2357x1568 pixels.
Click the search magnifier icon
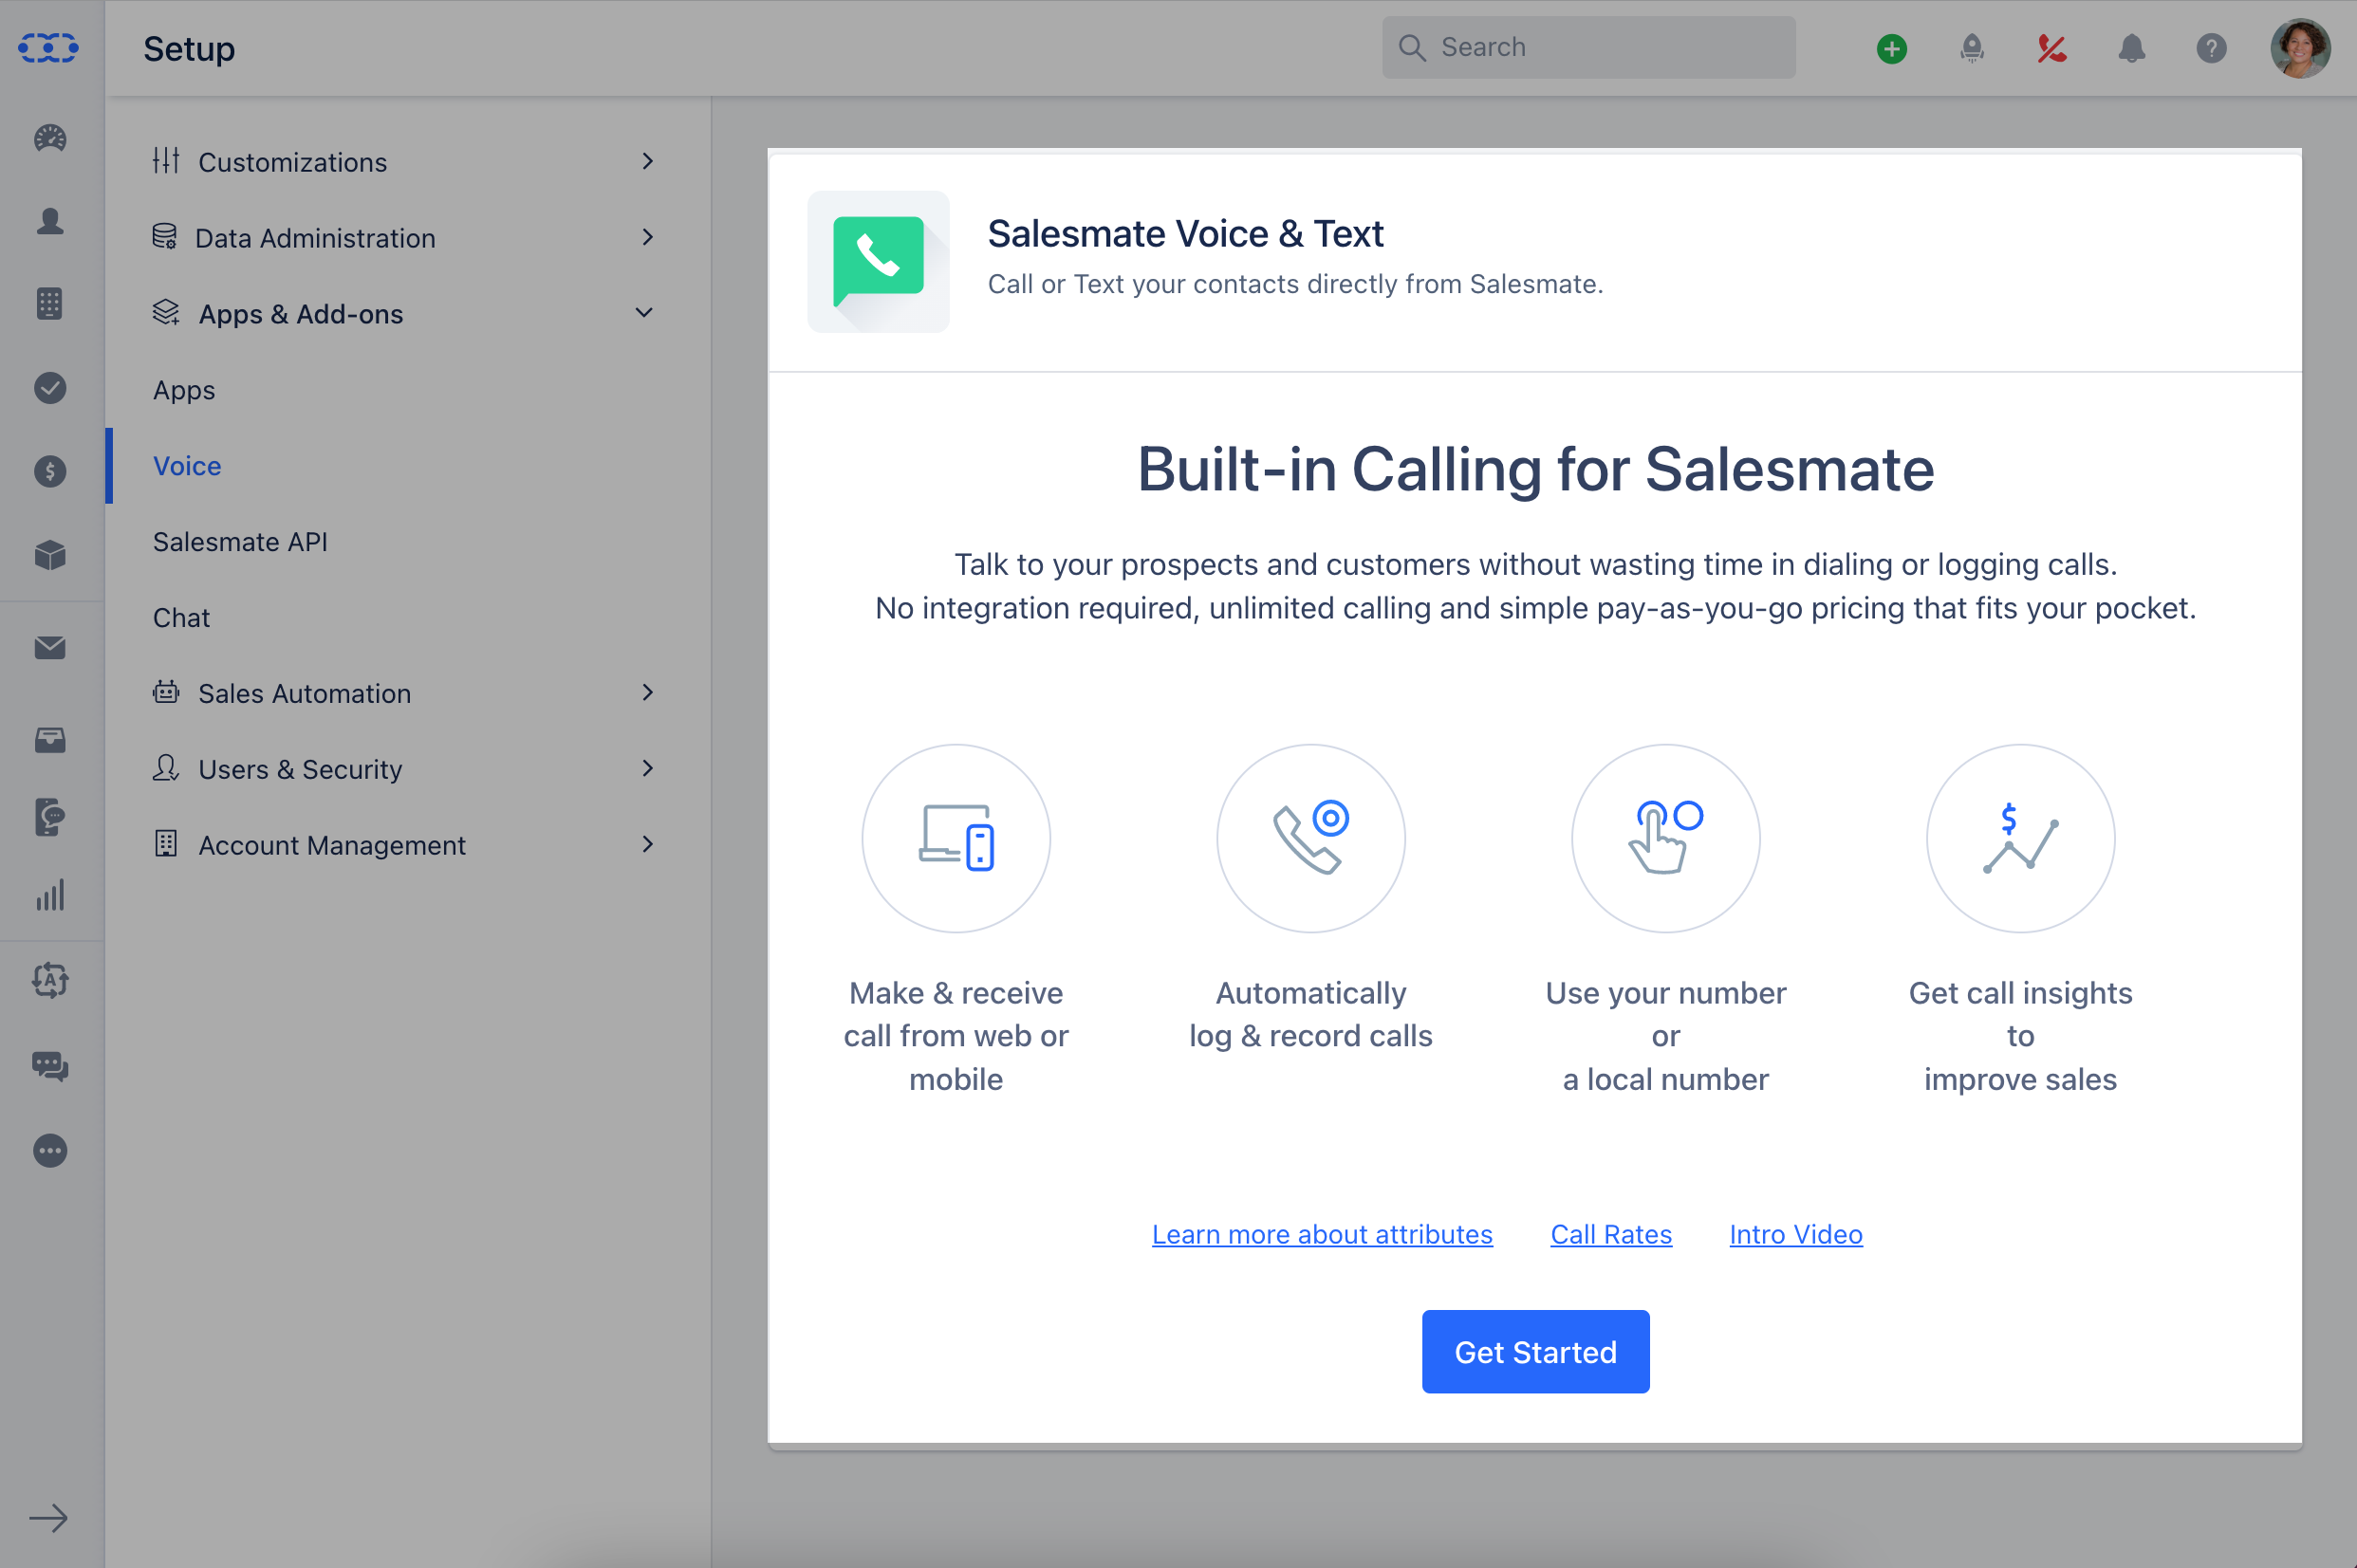tap(1412, 47)
